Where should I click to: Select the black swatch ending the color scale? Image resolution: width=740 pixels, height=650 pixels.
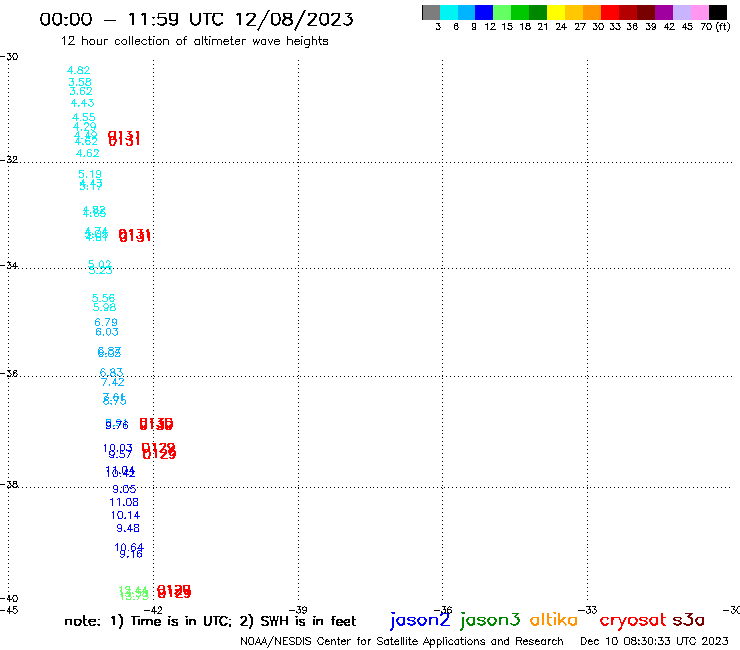(x=717, y=12)
